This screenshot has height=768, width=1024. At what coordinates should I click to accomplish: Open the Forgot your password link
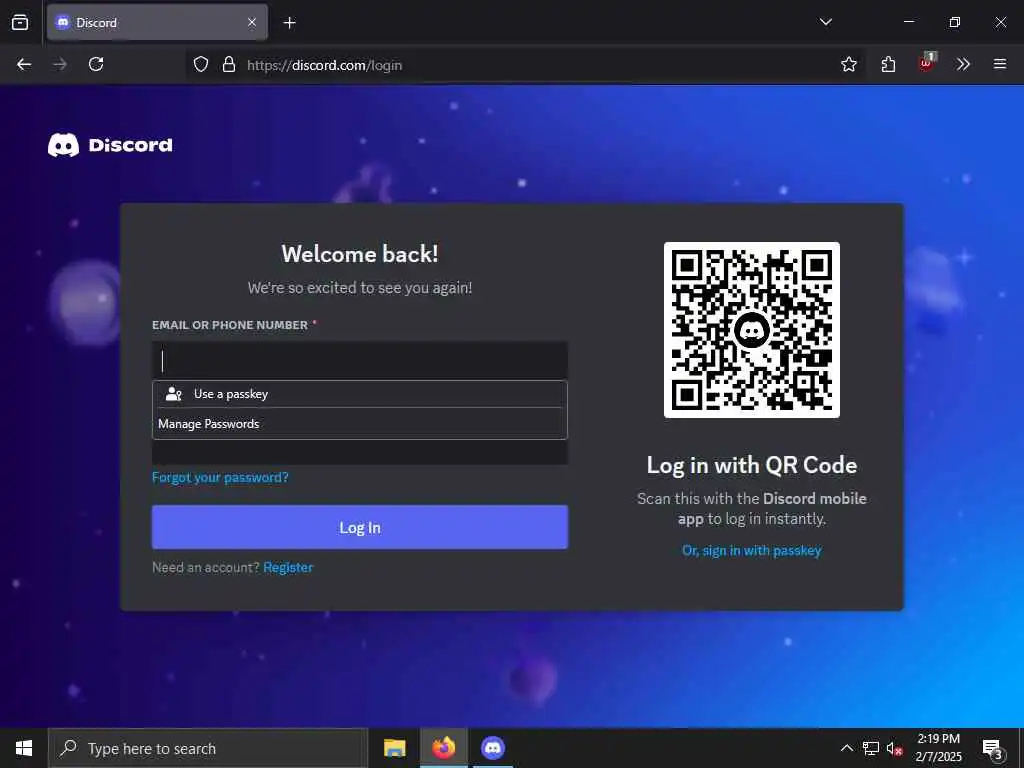point(220,477)
